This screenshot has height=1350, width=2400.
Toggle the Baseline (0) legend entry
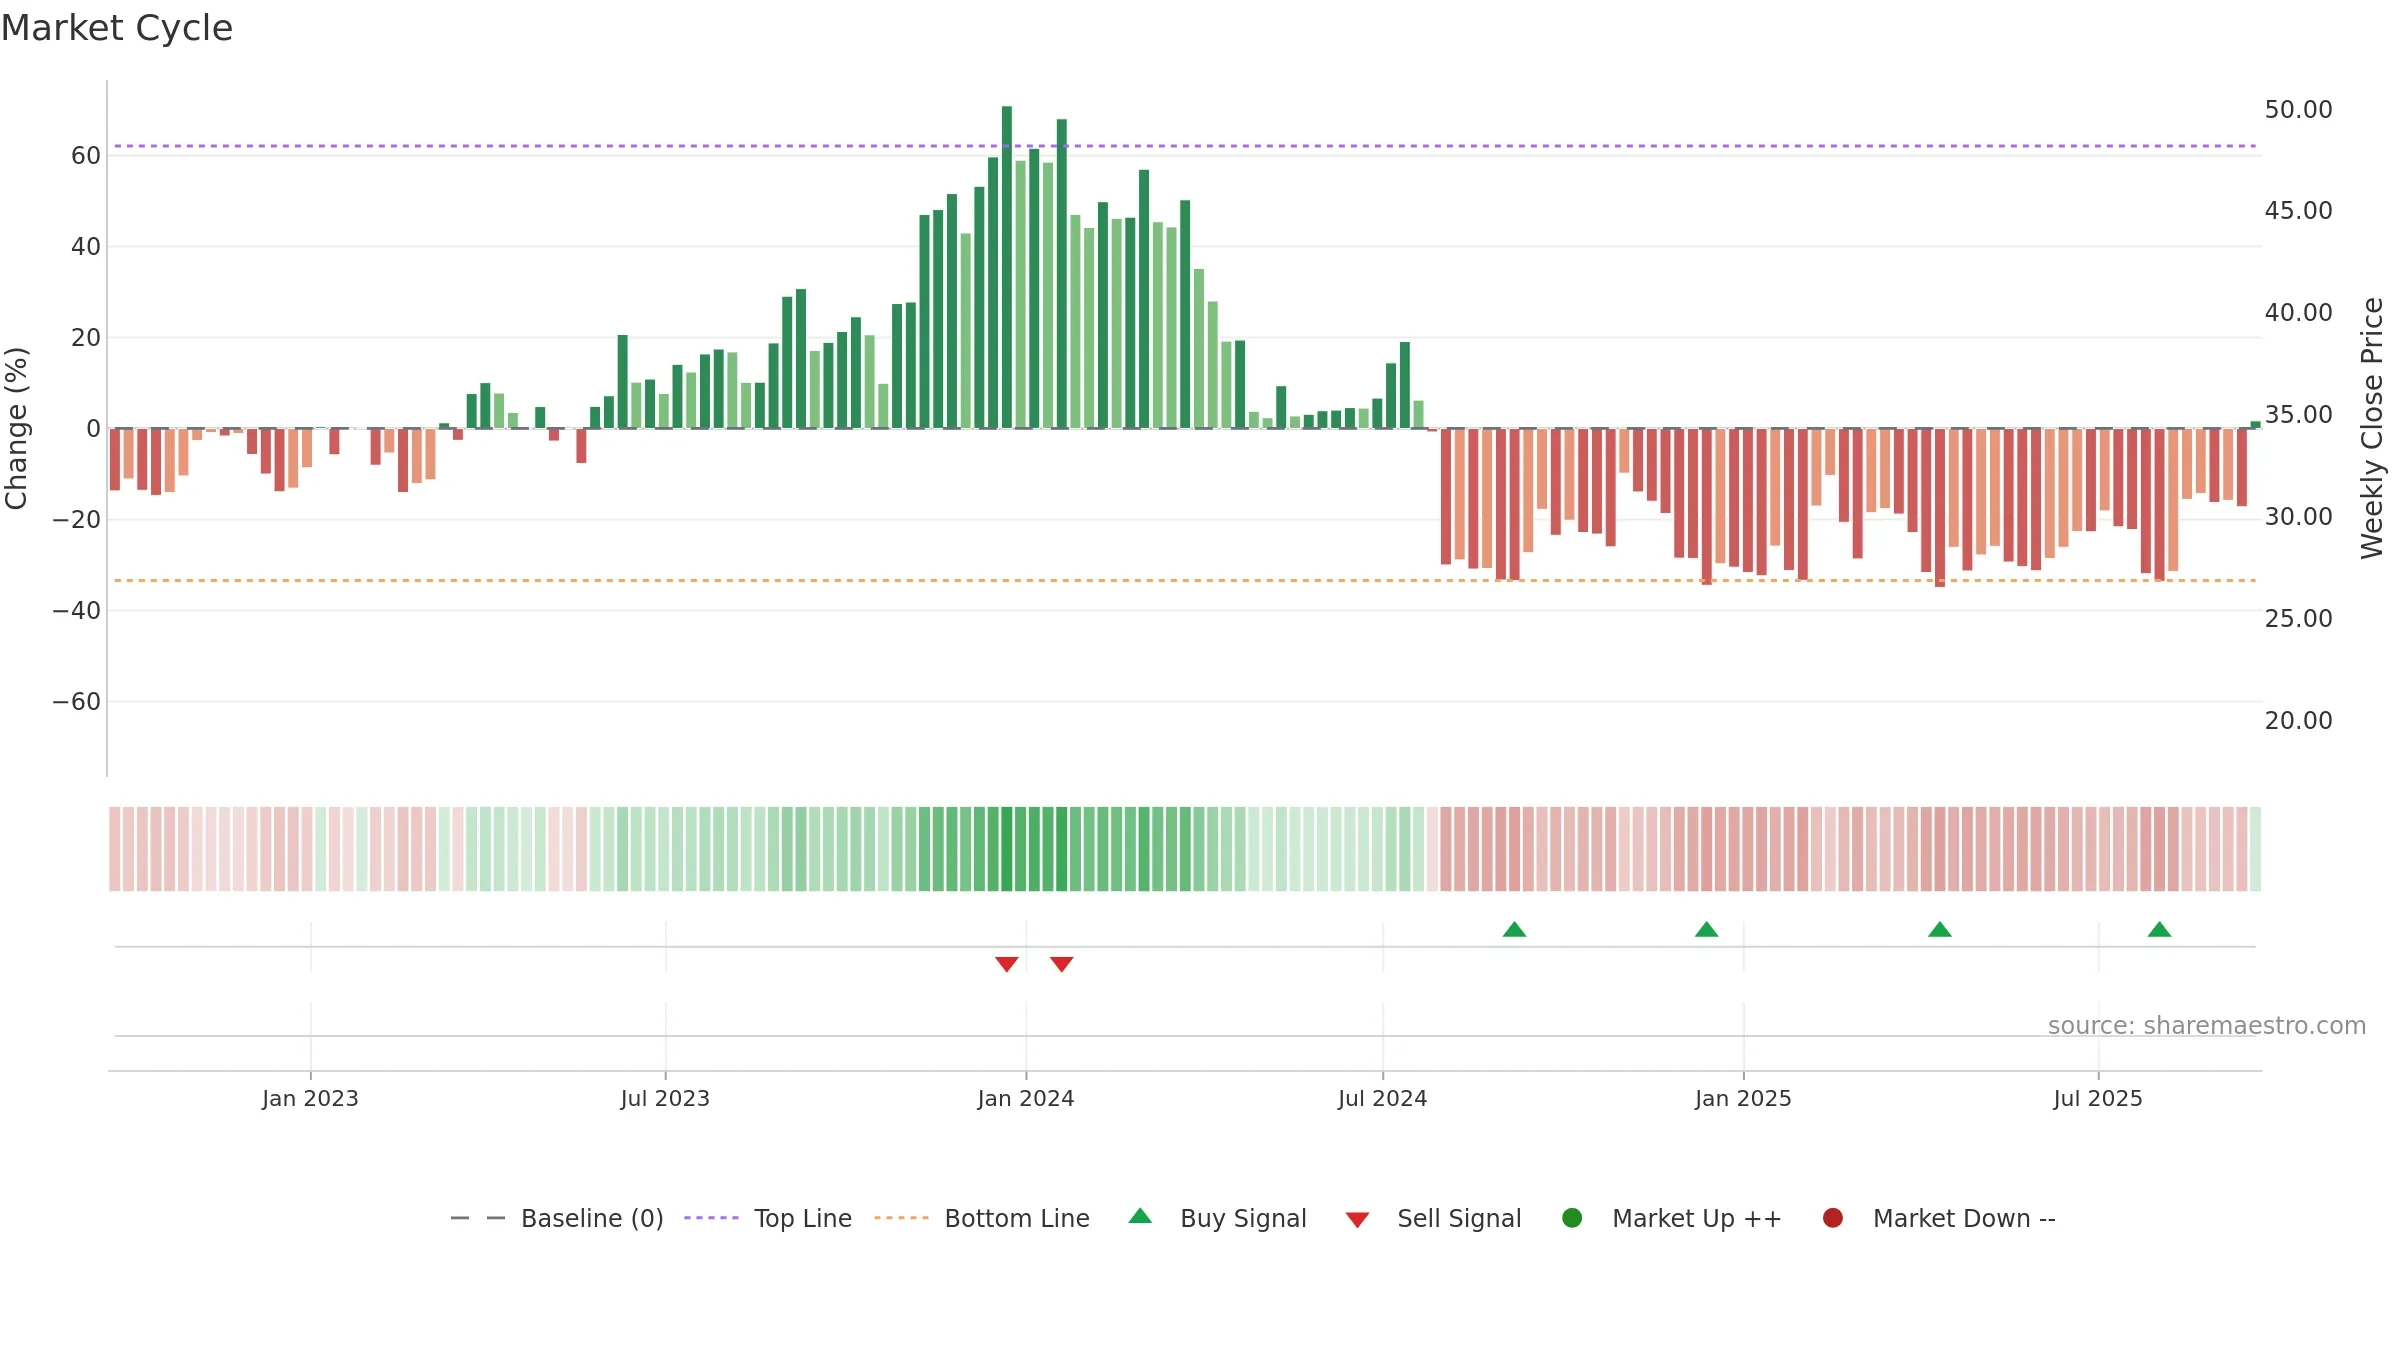pyautogui.click(x=557, y=1218)
